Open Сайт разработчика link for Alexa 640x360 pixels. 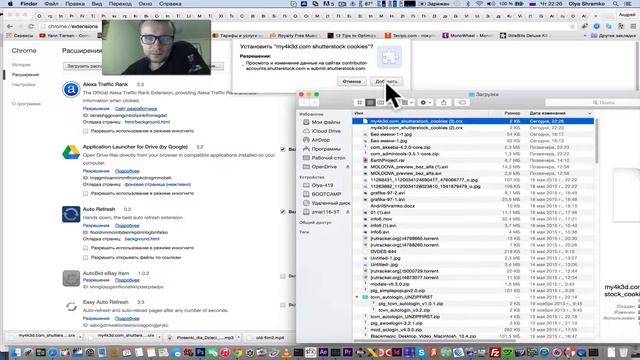pos(136,109)
